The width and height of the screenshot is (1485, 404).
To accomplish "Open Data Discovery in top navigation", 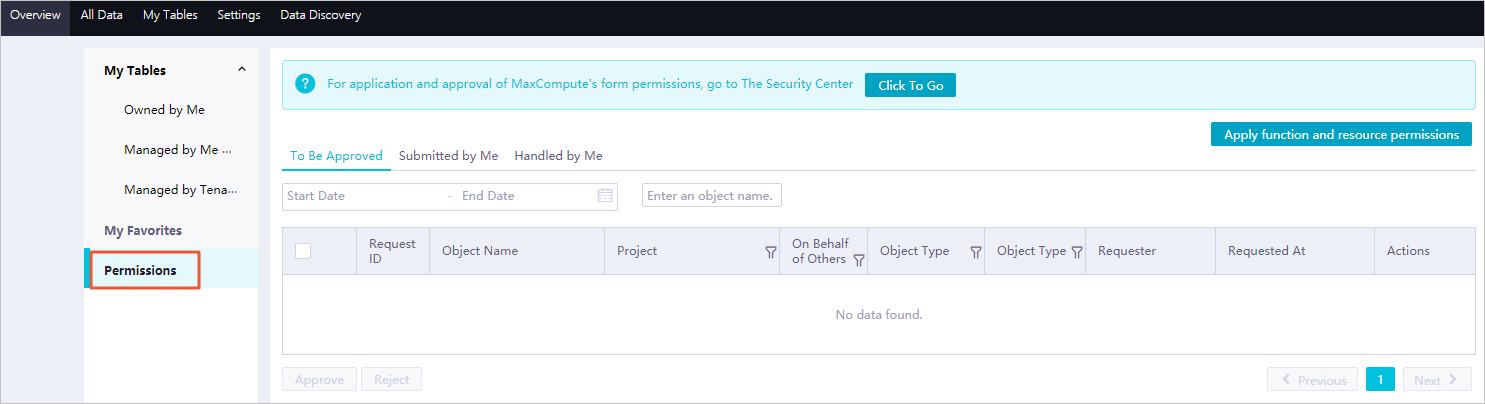I will (321, 15).
